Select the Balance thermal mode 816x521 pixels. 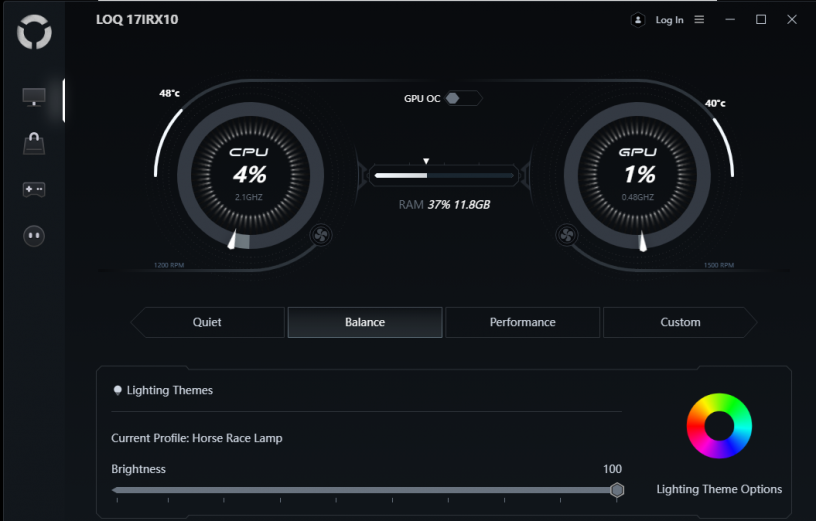click(365, 322)
